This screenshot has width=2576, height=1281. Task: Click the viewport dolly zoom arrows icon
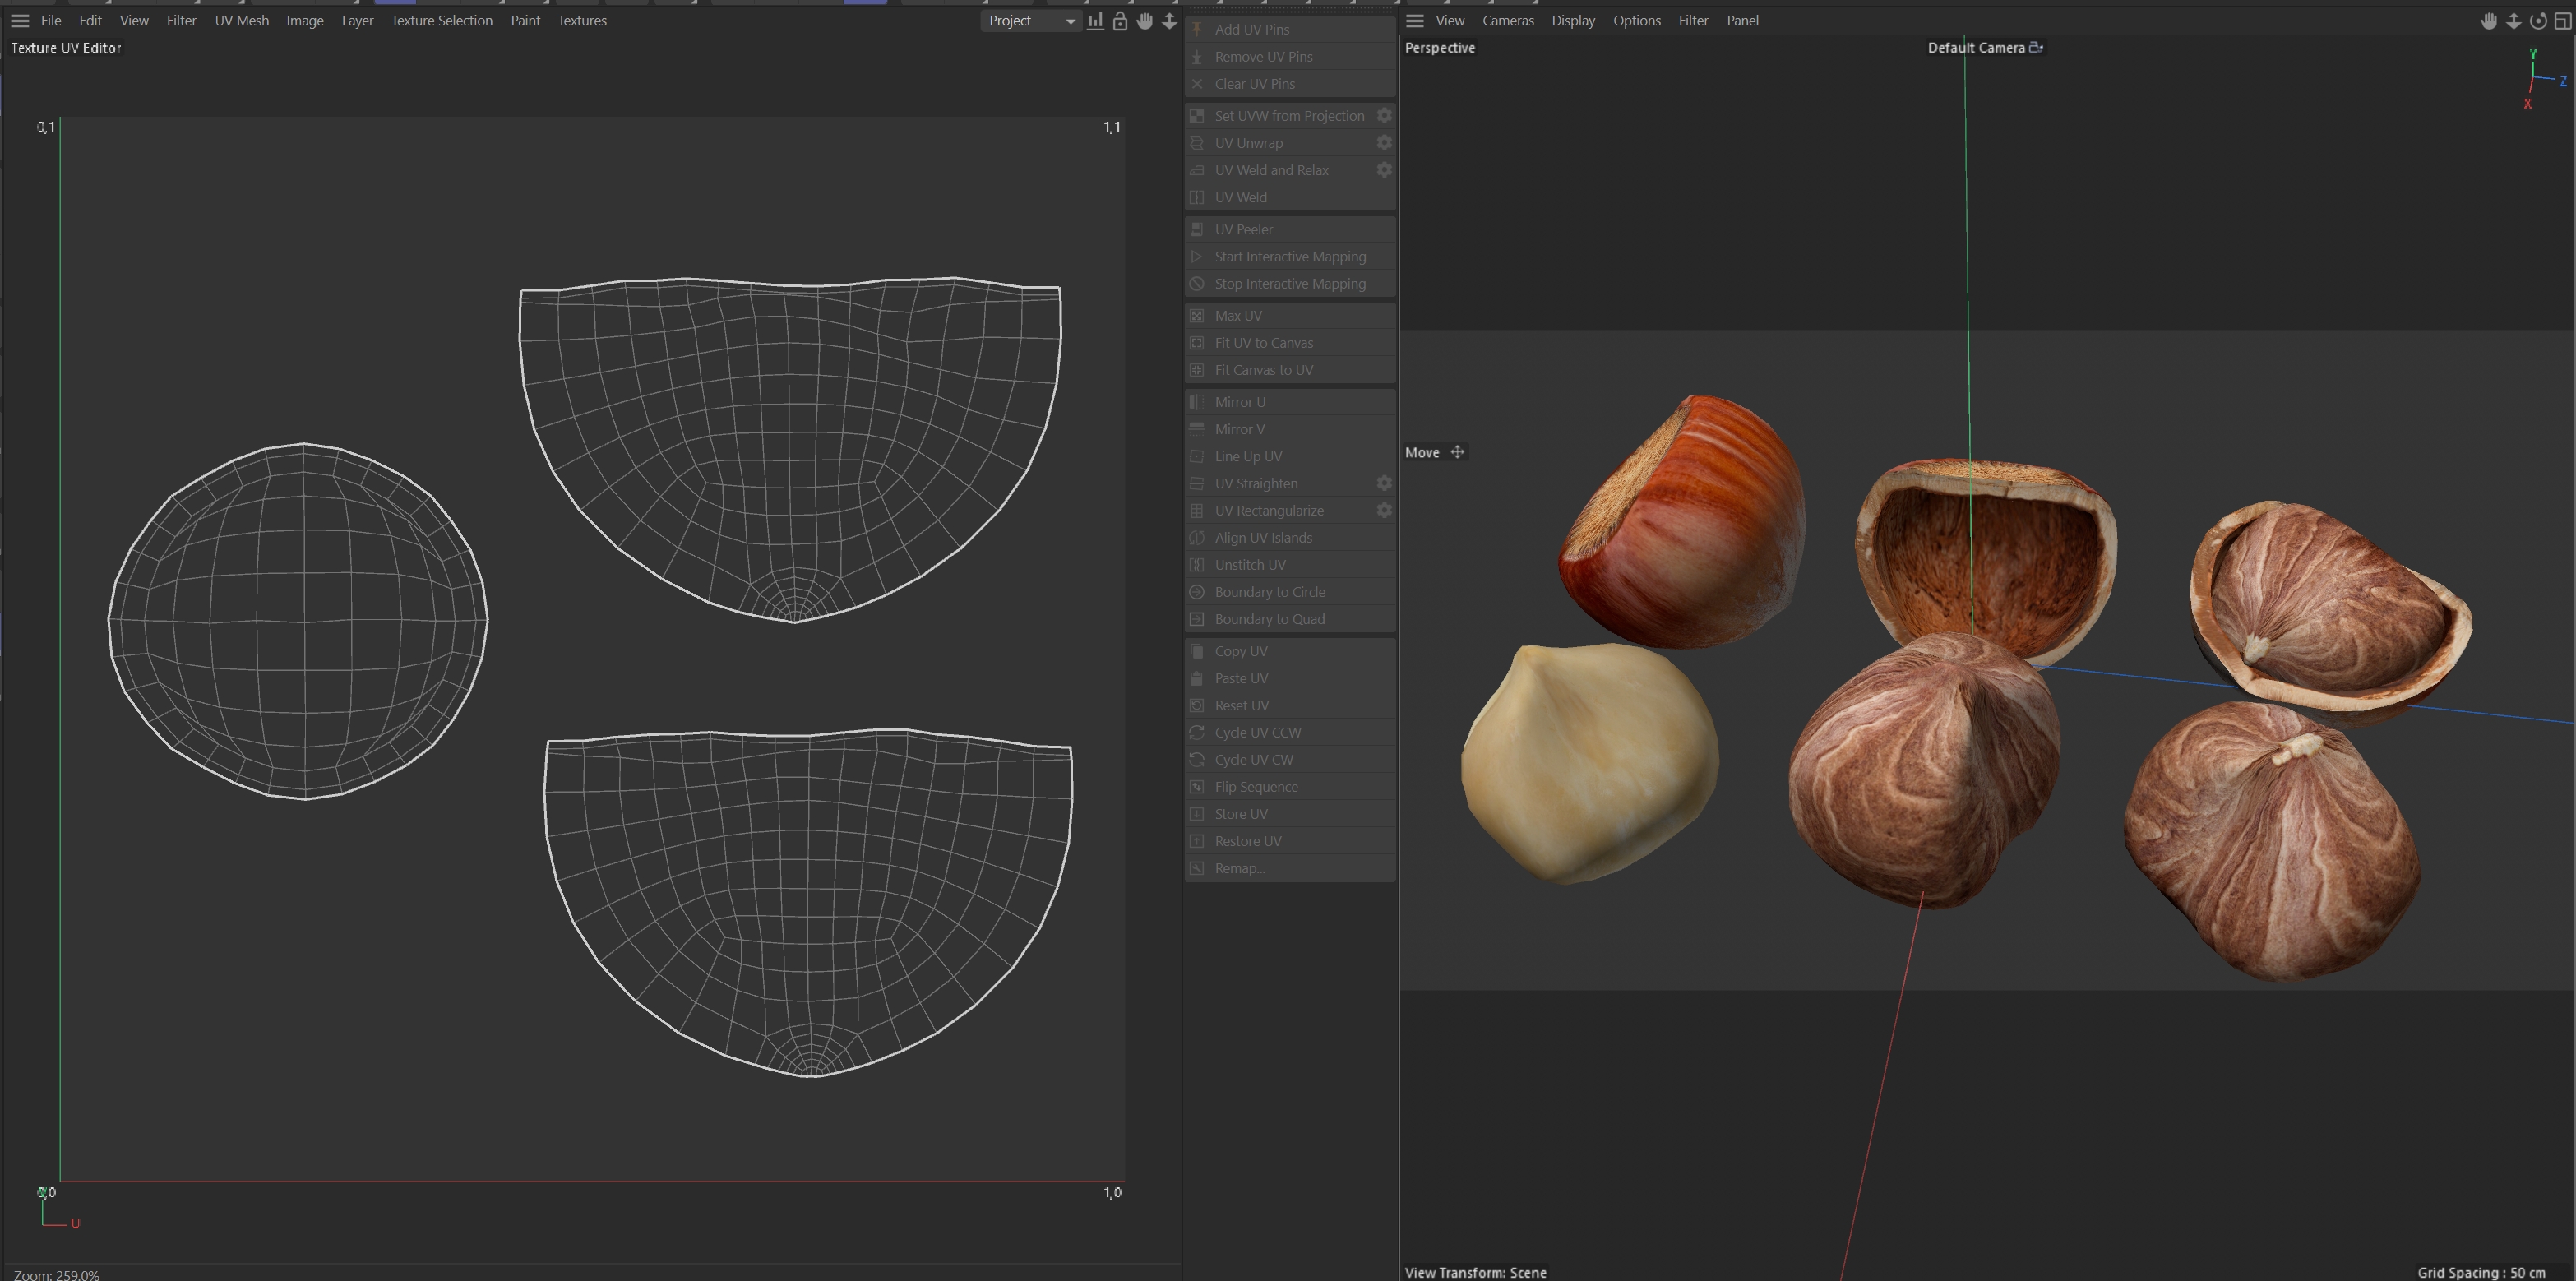pos(2513,21)
